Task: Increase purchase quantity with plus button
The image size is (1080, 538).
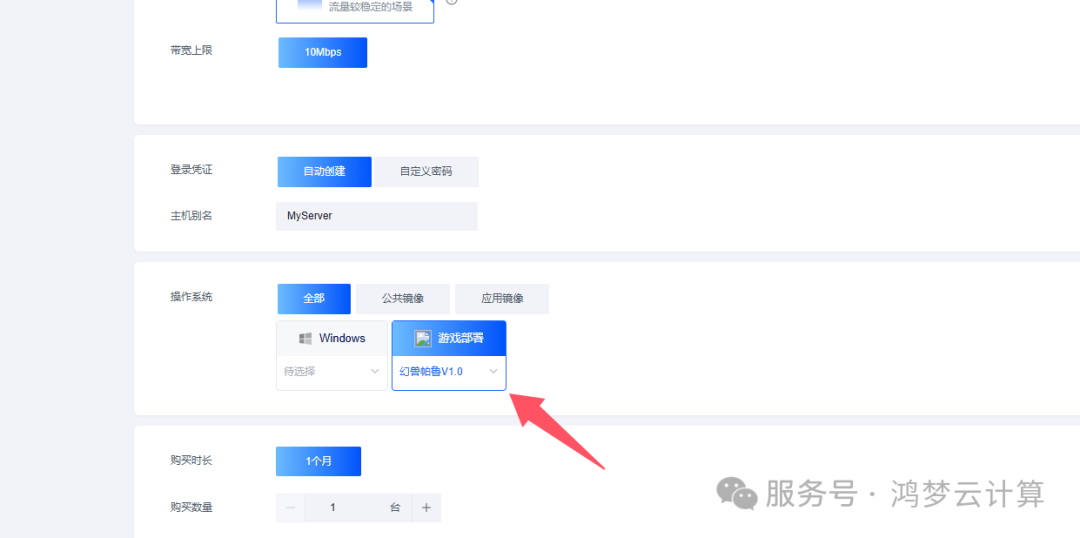Action: [x=426, y=508]
